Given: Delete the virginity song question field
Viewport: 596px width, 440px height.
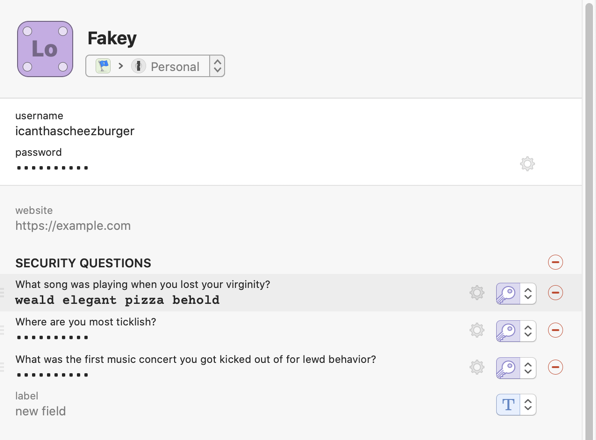Looking at the screenshot, I should 555,293.
